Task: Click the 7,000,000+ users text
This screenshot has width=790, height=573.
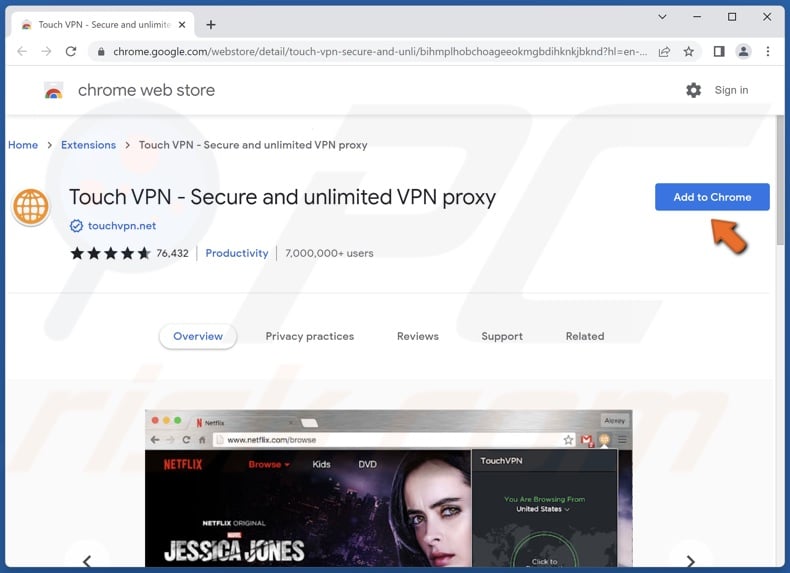Action: point(329,253)
